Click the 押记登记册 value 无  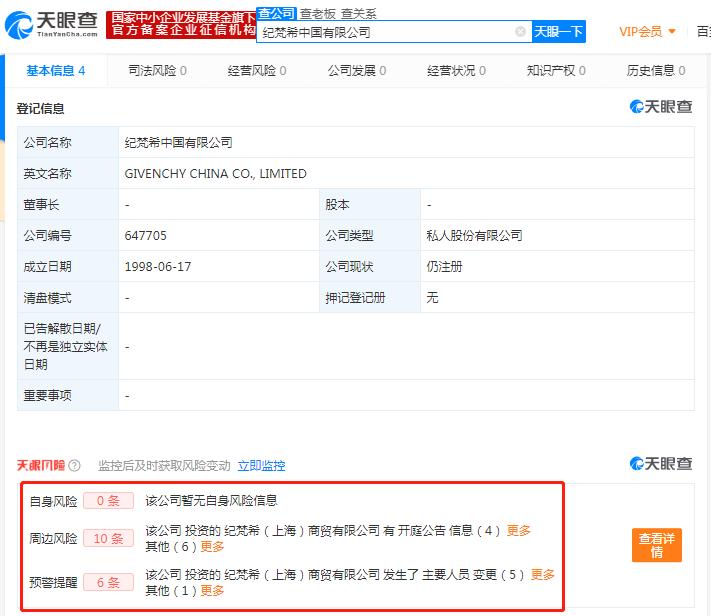tap(432, 298)
